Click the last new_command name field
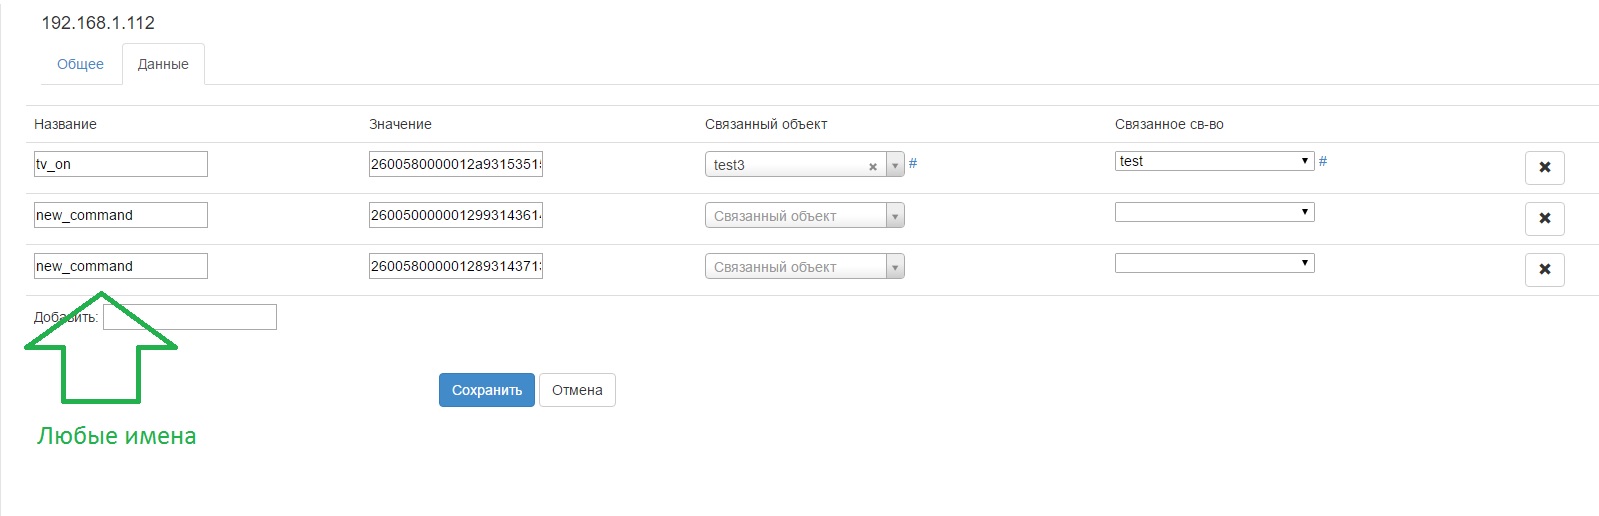Screen dimensions: 1599x516 [121, 266]
